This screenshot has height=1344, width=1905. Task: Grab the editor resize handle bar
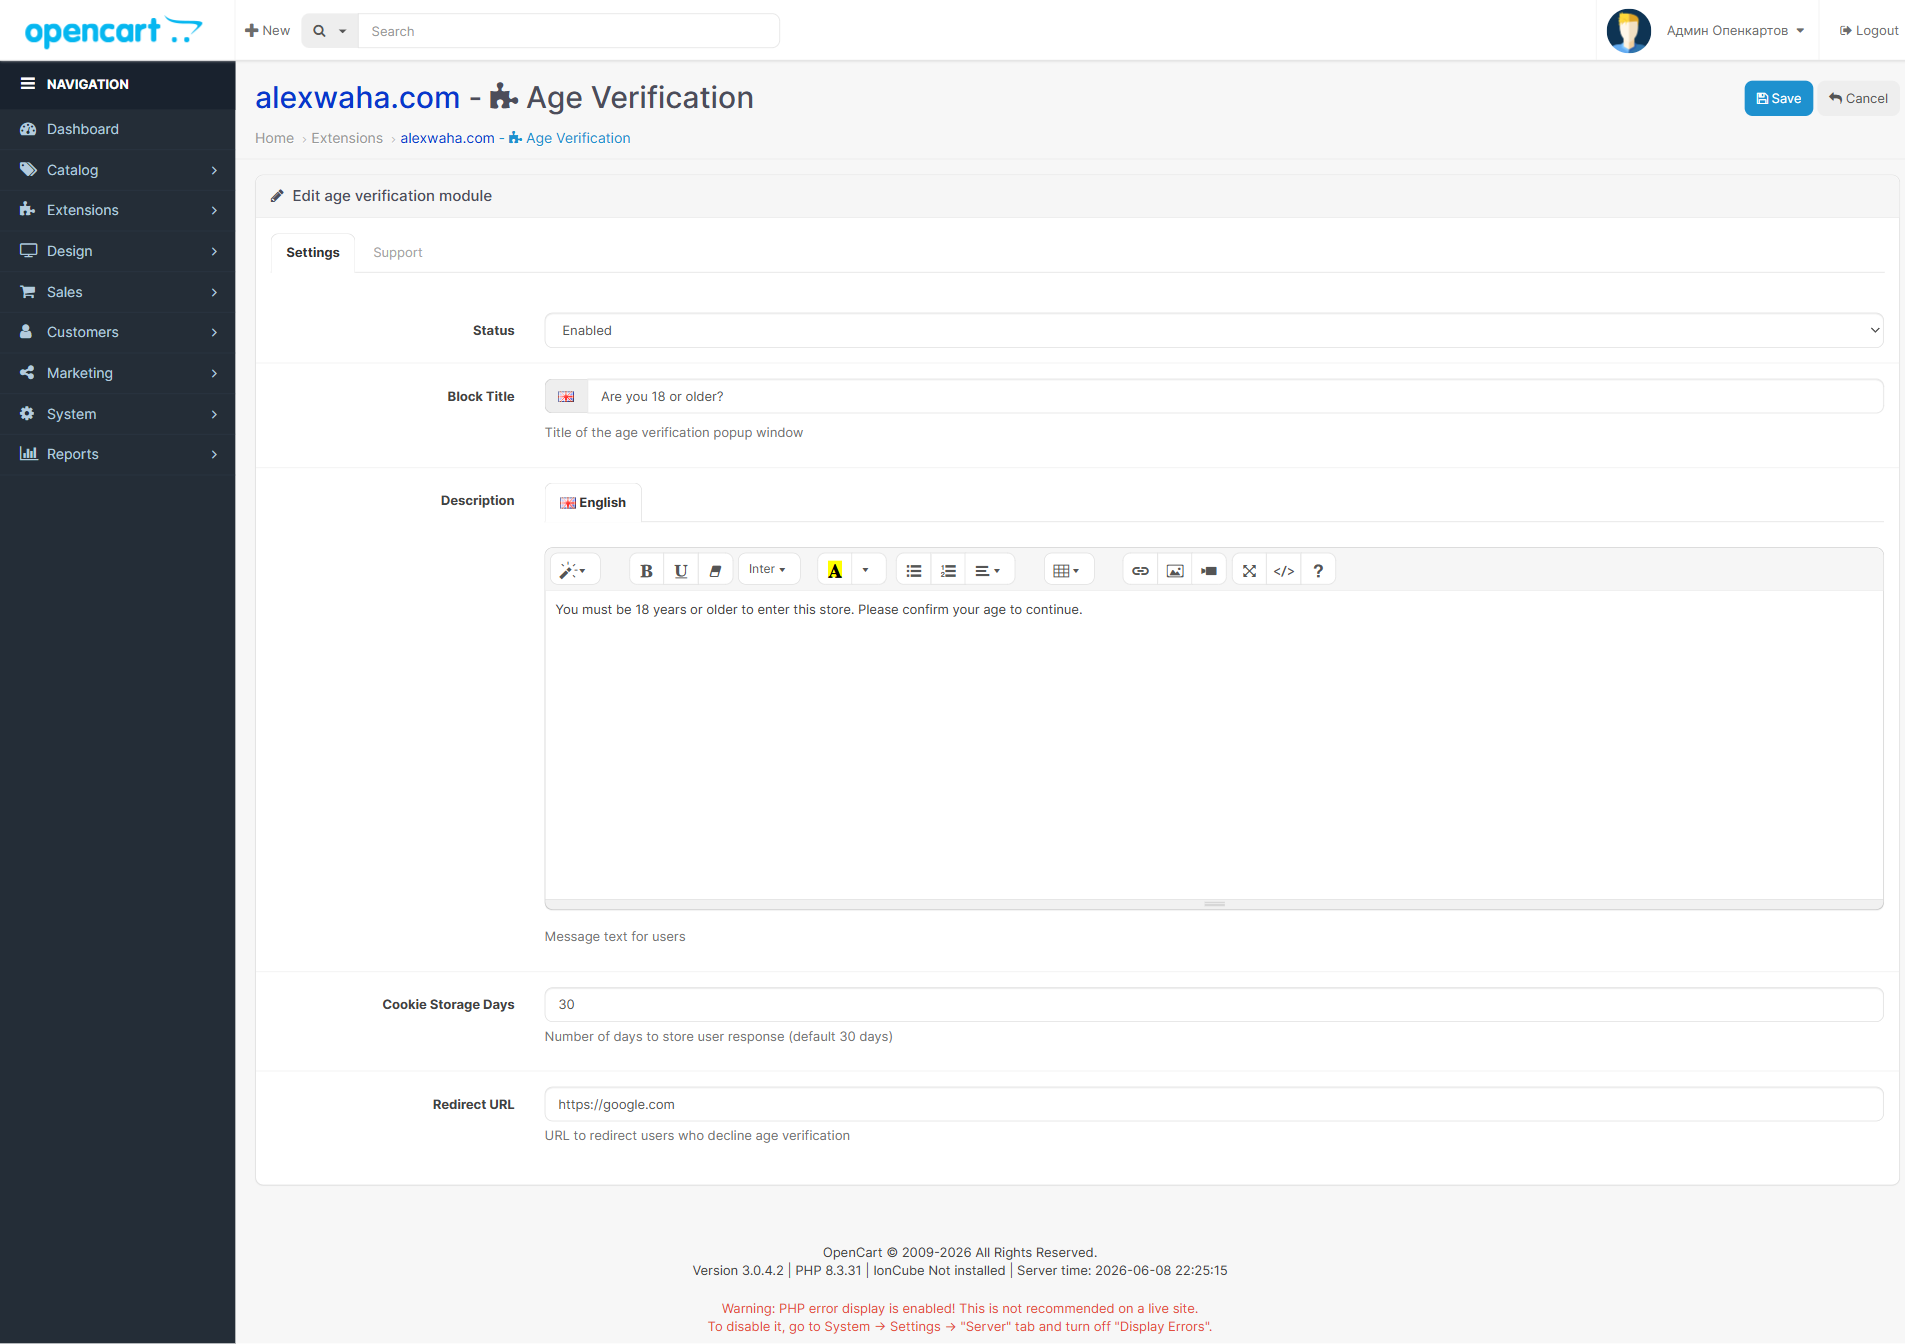[x=1214, y=904]
